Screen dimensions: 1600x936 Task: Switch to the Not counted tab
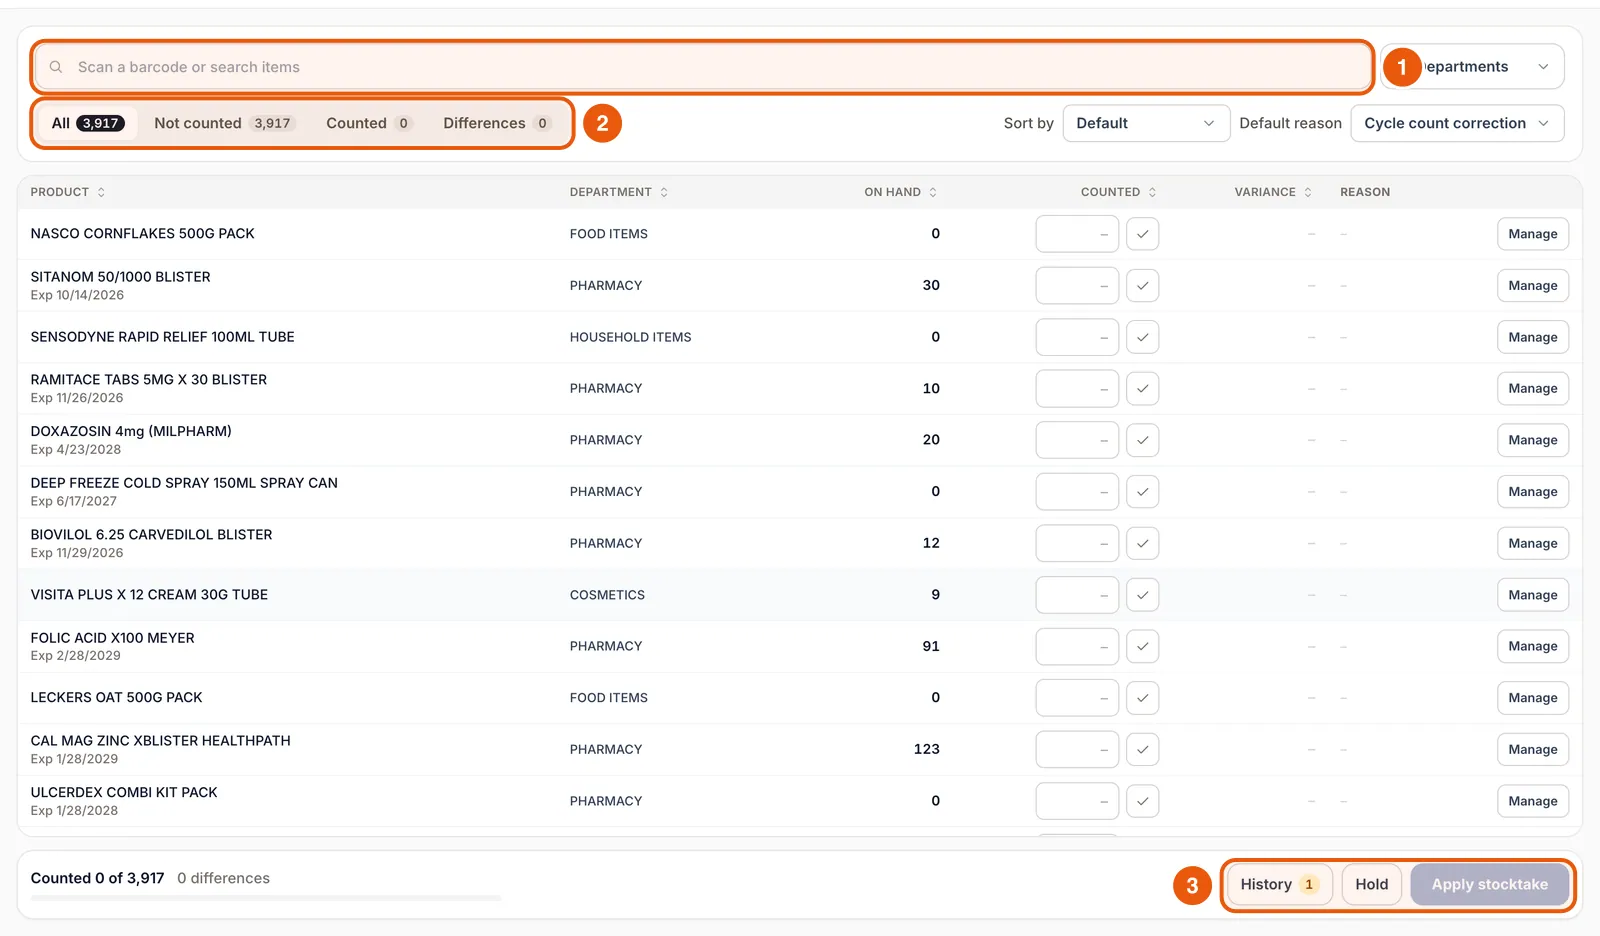(x=223, y=123)
